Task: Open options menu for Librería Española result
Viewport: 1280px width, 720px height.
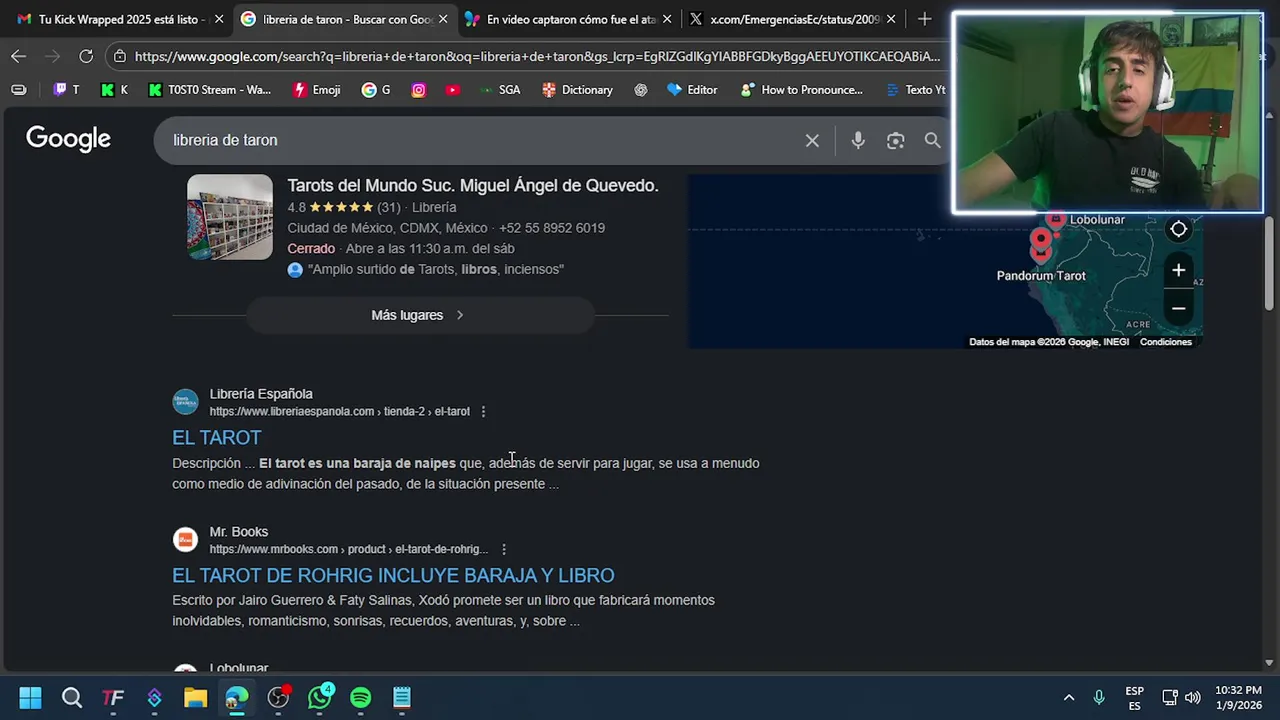Action: [483, 412]
